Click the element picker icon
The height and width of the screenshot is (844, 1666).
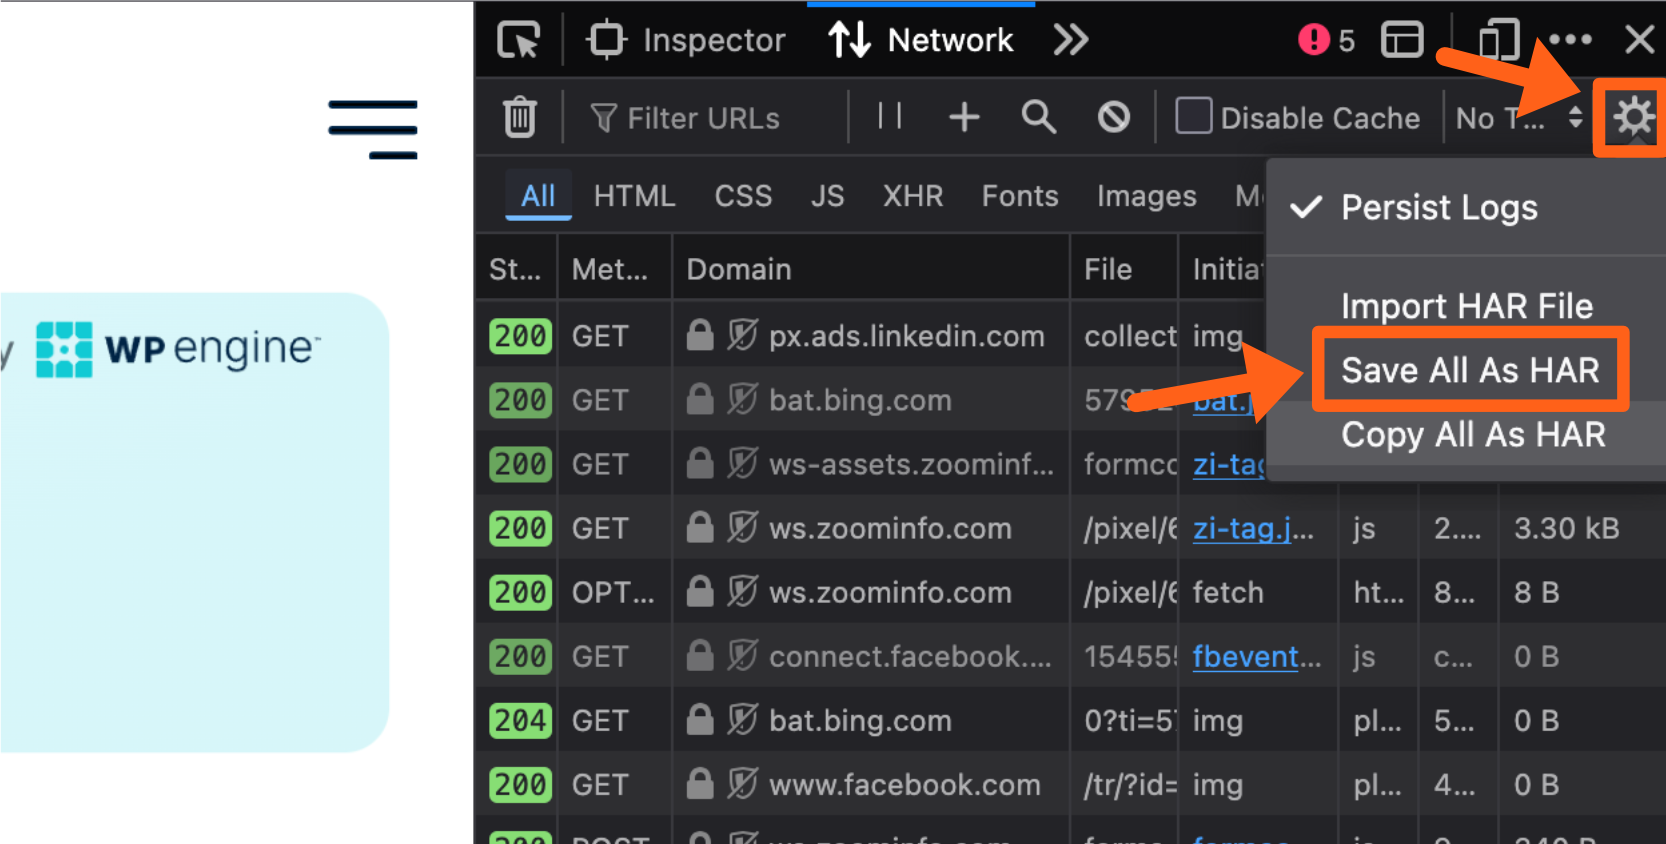pos(518,40)
